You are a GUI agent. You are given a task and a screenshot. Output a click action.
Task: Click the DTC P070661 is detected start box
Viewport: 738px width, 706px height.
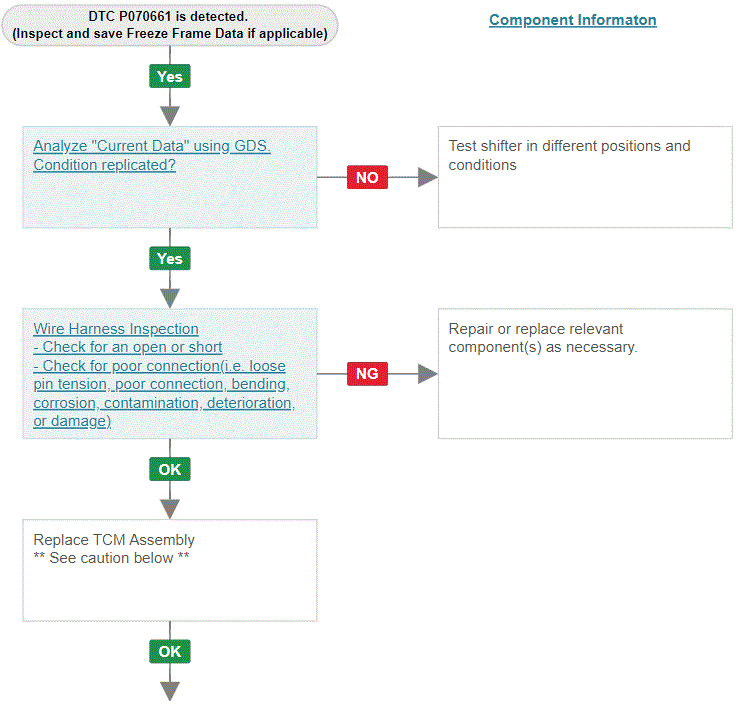point(170,25)
